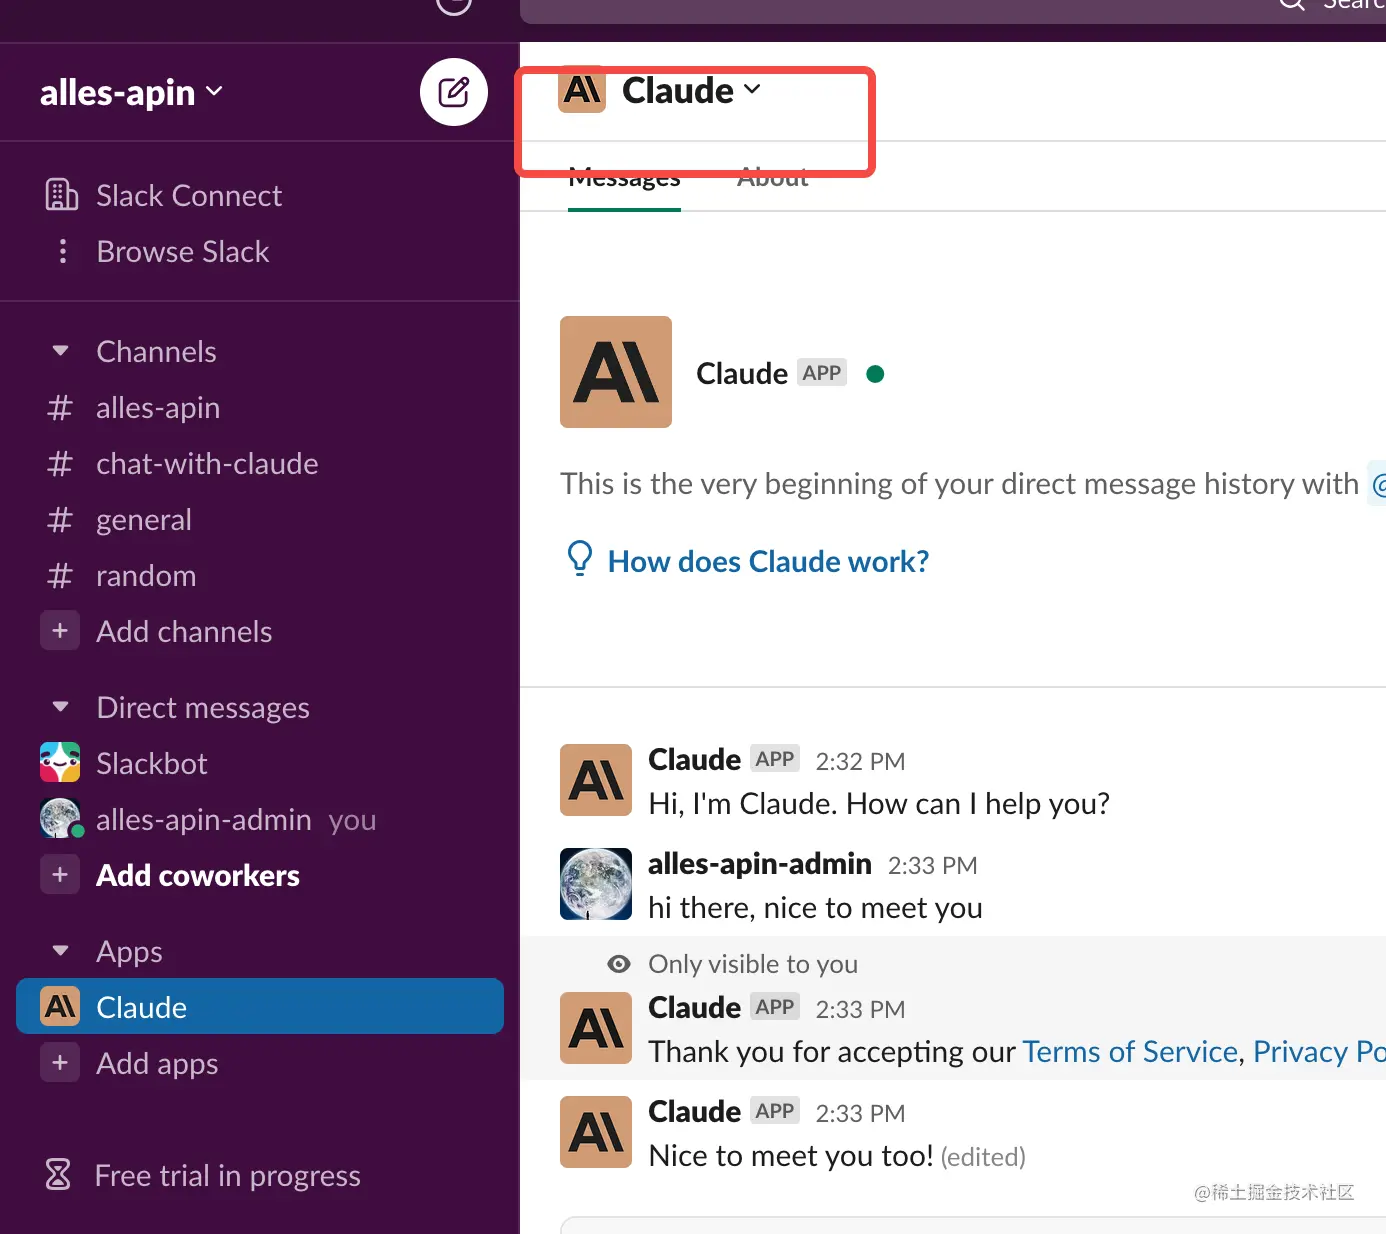Click the 2:33 PM timestamp of alles-apin-admin message

(932, 865)
